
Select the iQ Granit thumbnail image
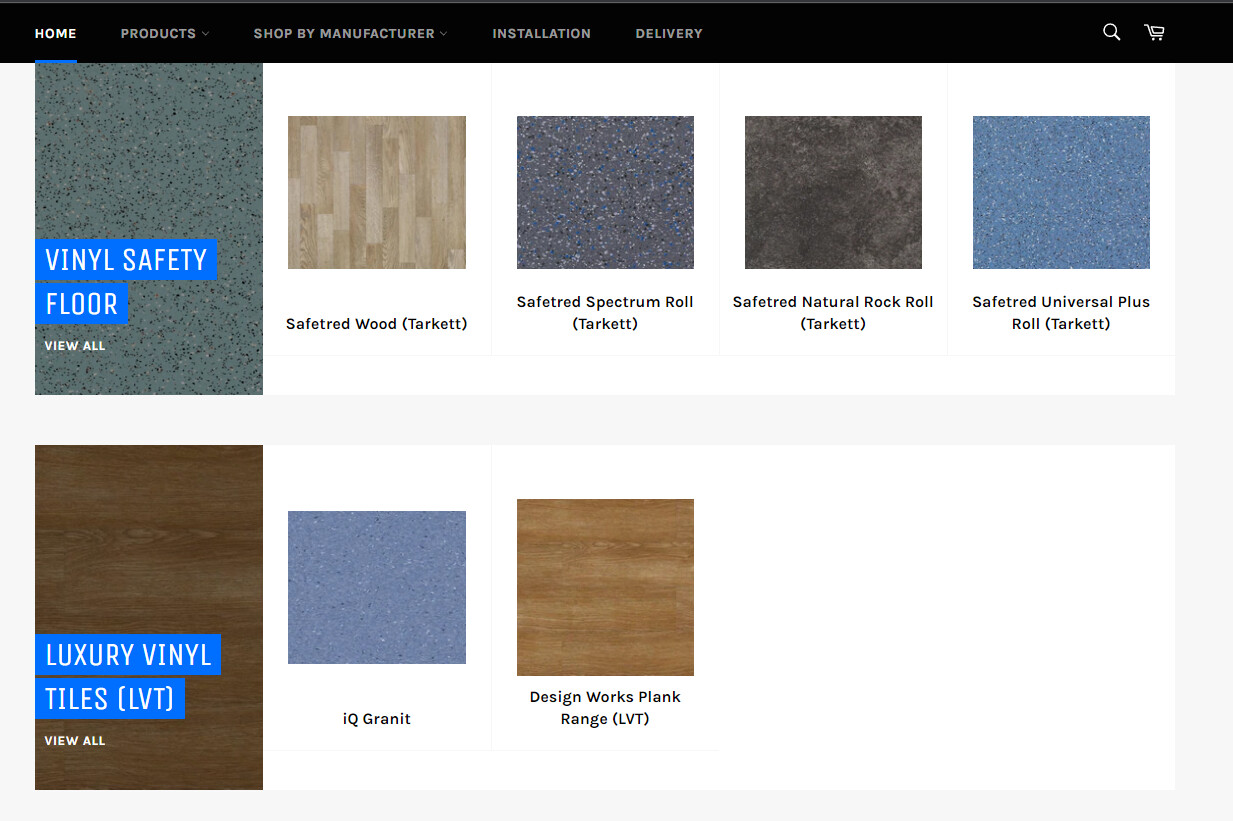point(377,587)
